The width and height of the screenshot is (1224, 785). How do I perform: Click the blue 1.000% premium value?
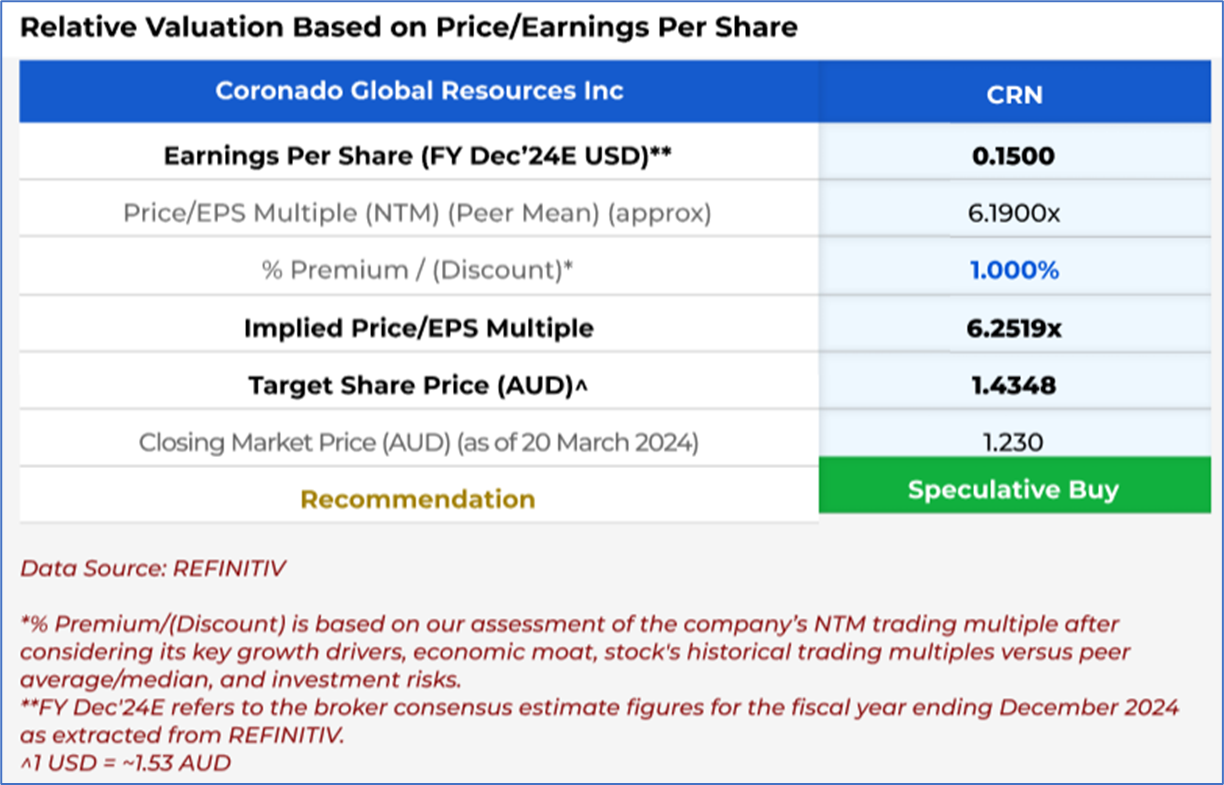tap(1014, 270)
